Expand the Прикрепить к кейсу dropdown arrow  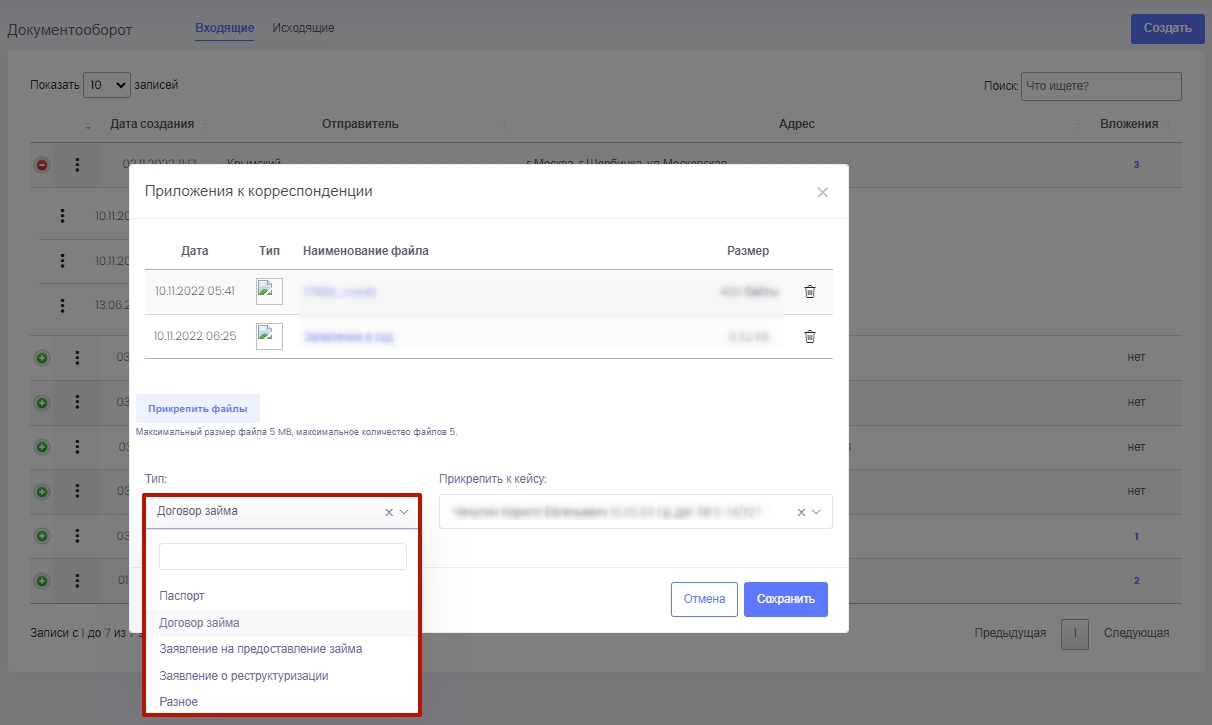[817, 512]
